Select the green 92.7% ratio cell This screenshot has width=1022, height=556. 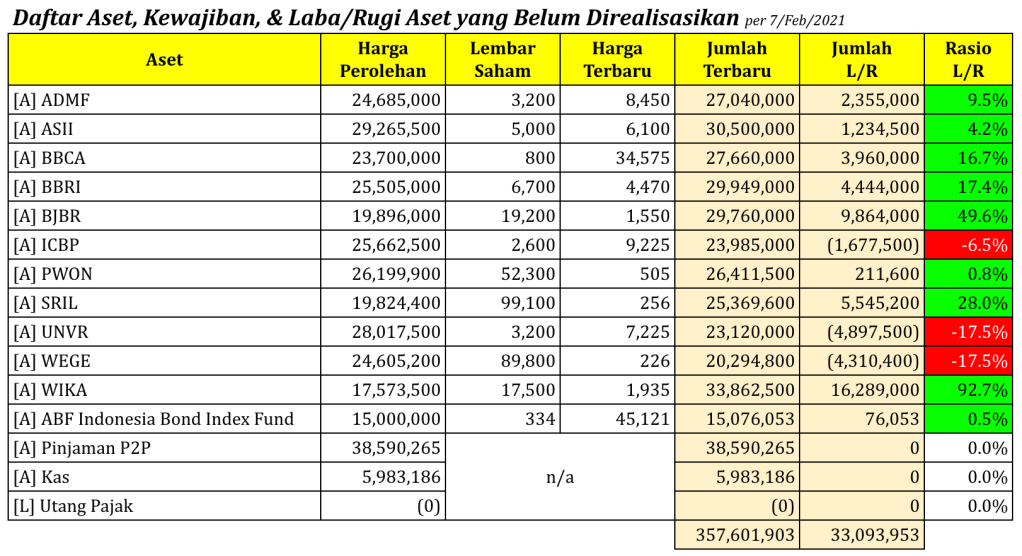(968, 390)
